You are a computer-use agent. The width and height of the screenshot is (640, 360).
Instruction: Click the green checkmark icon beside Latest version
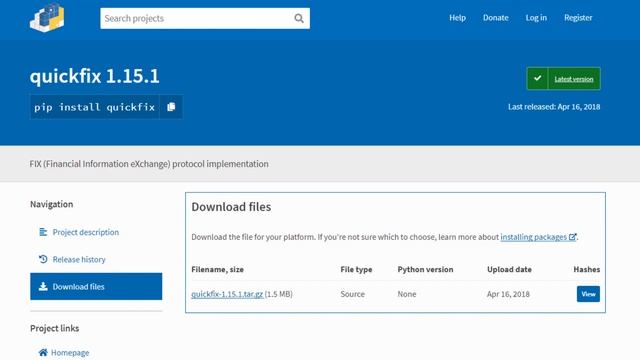pos(538,78)
